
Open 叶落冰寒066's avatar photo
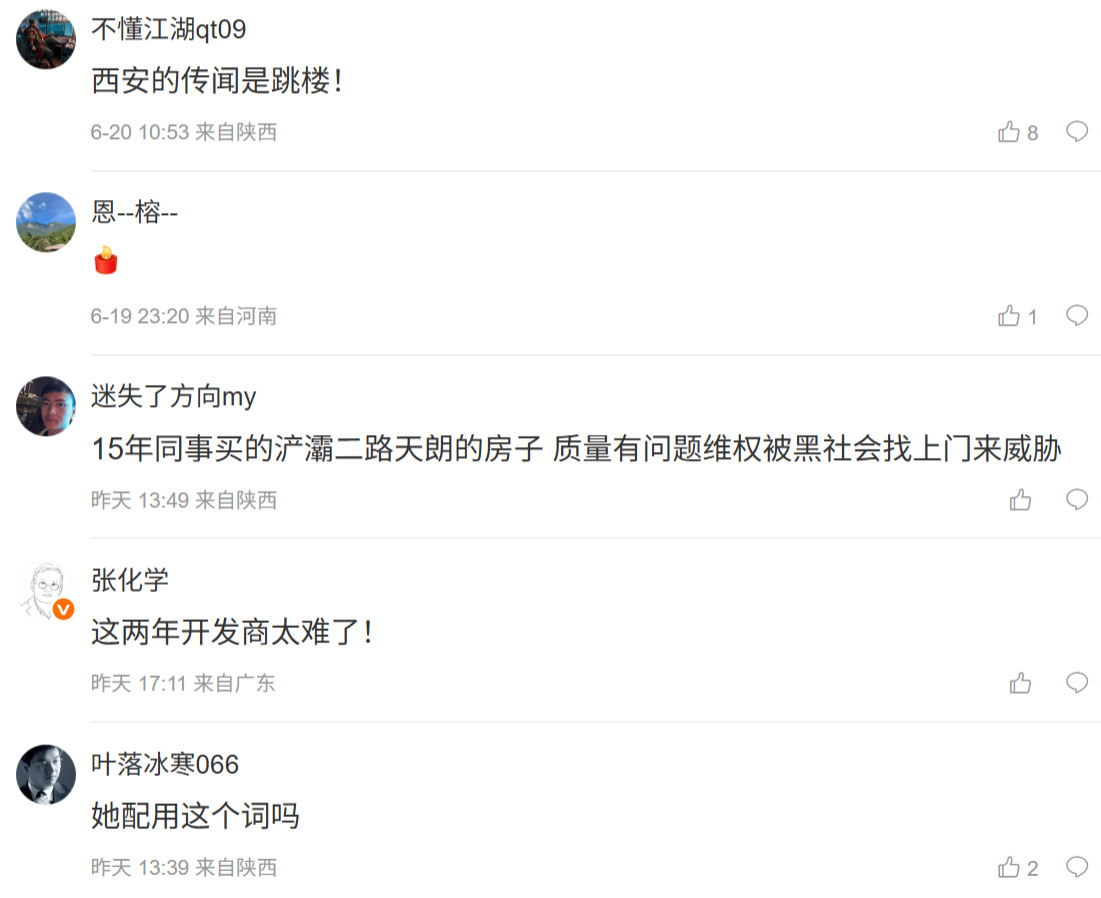click(x=46, y=774)
